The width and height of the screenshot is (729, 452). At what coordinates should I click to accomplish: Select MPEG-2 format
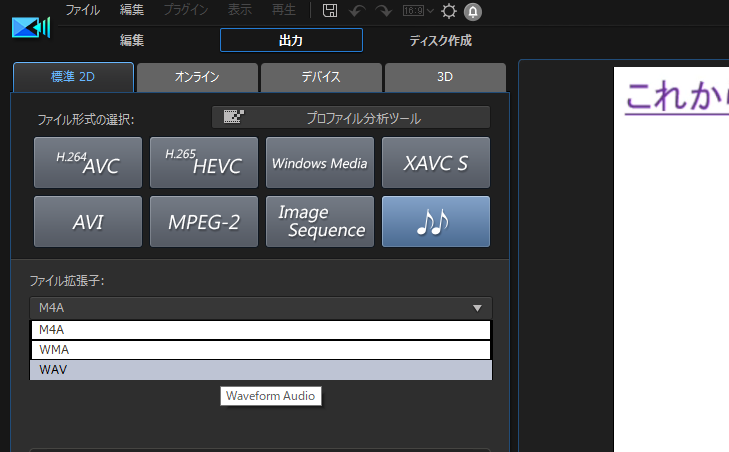point(204,221)
